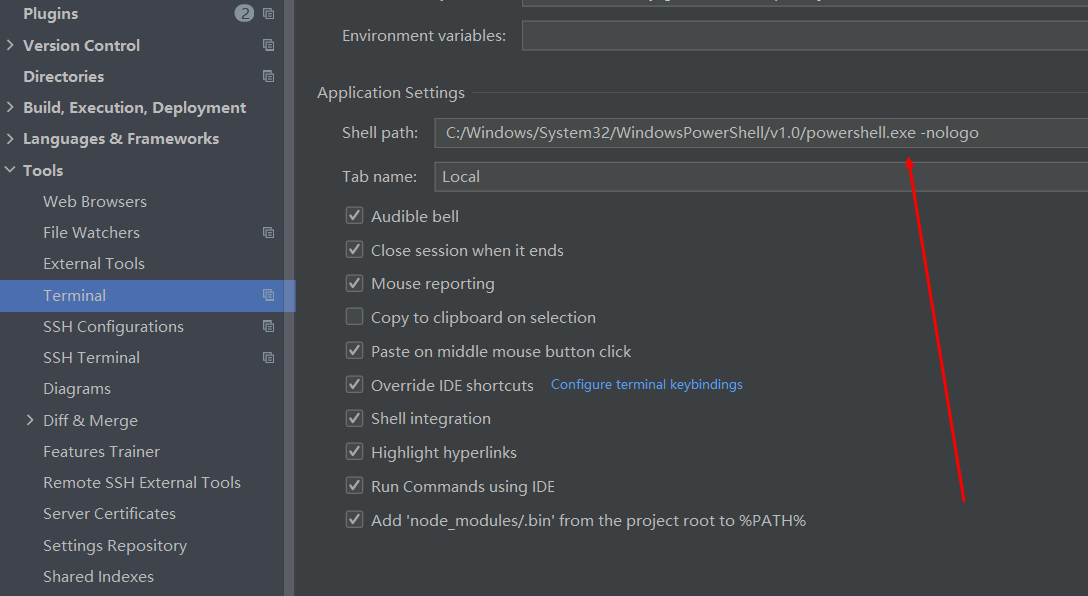
Task: Open Configure terminal keybindings link
Action: pyautogui.click(x=646, y=384)
